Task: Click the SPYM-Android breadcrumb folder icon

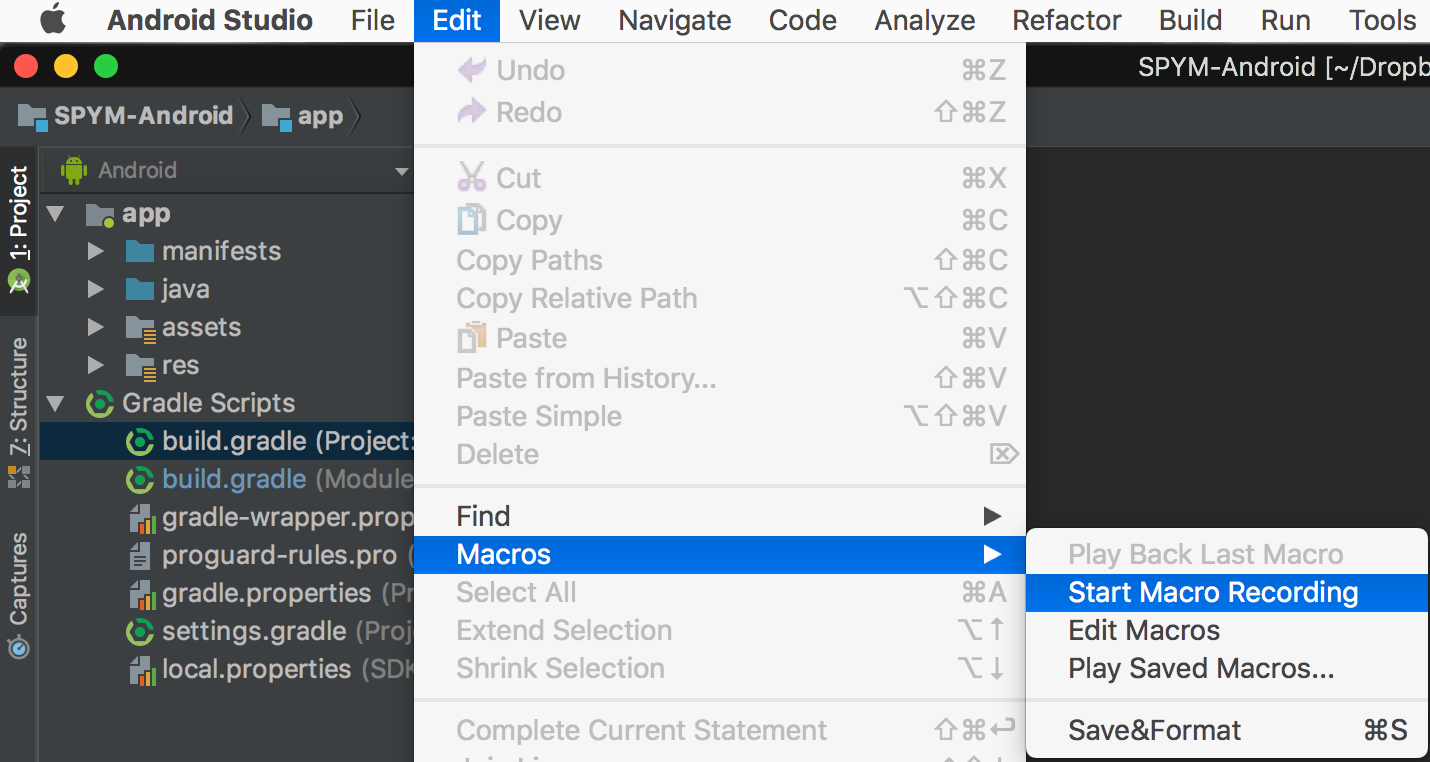Action: 32,117
